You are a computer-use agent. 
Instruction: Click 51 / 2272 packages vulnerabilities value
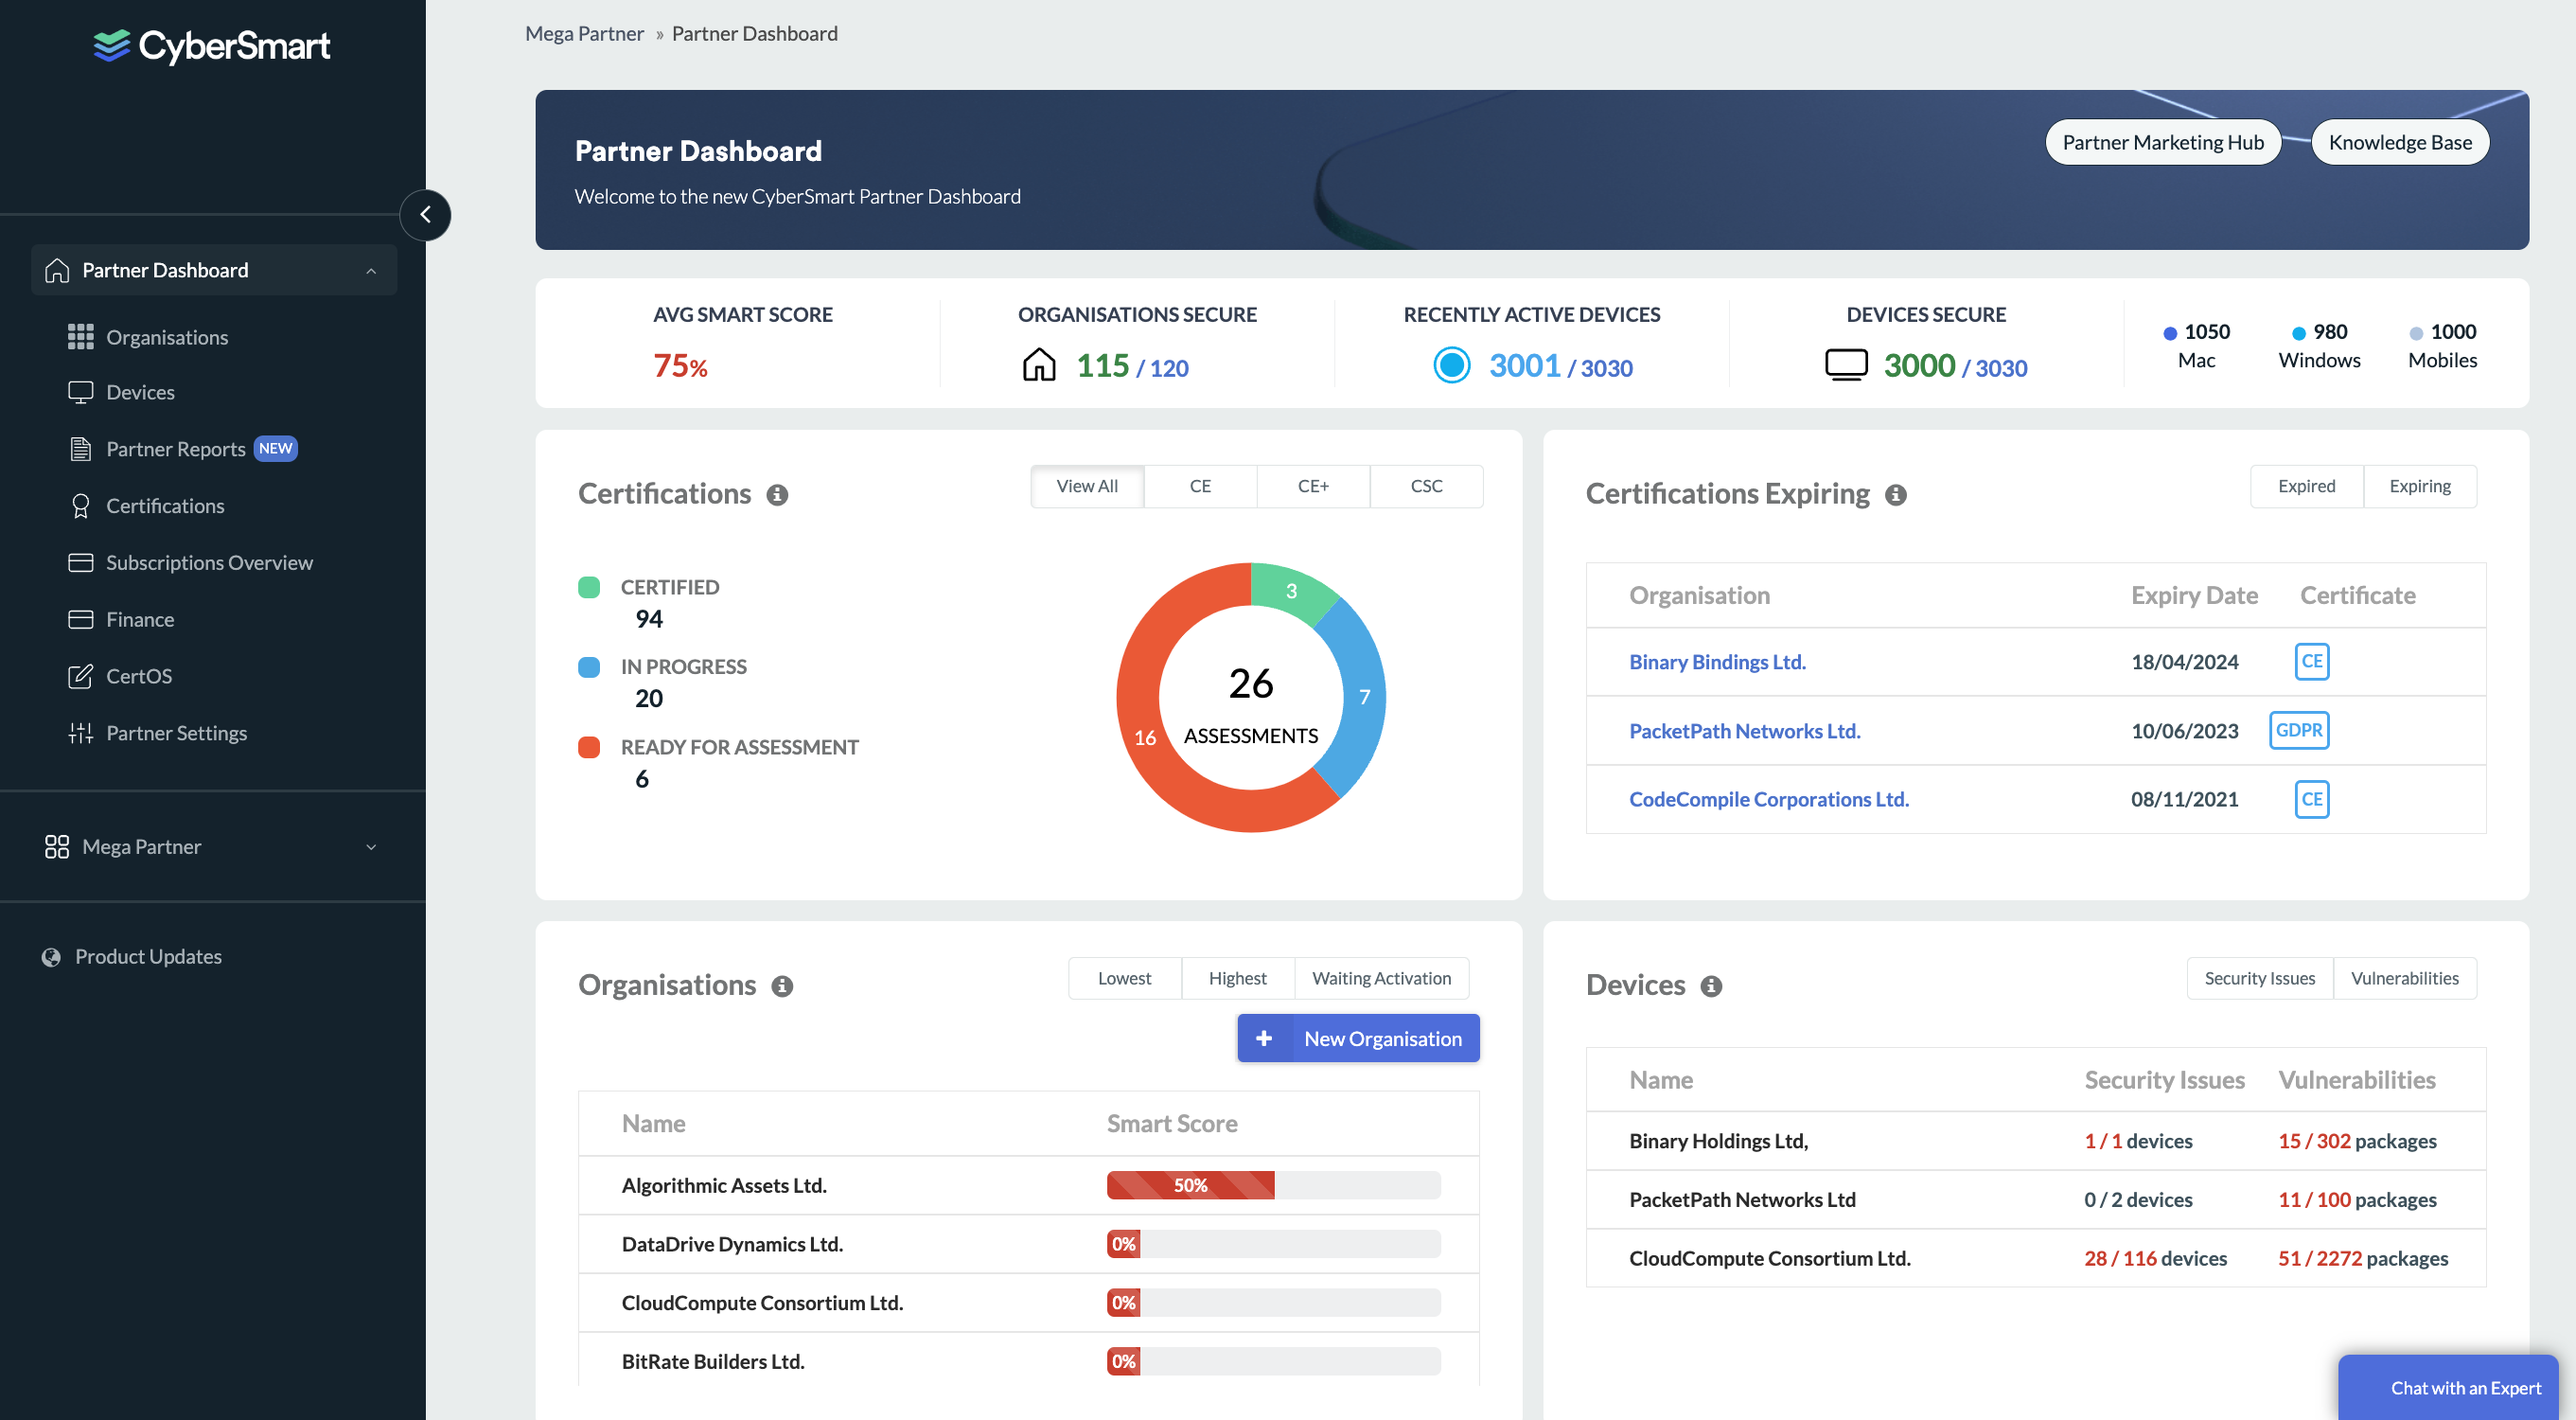(x=2362, y=1258)
